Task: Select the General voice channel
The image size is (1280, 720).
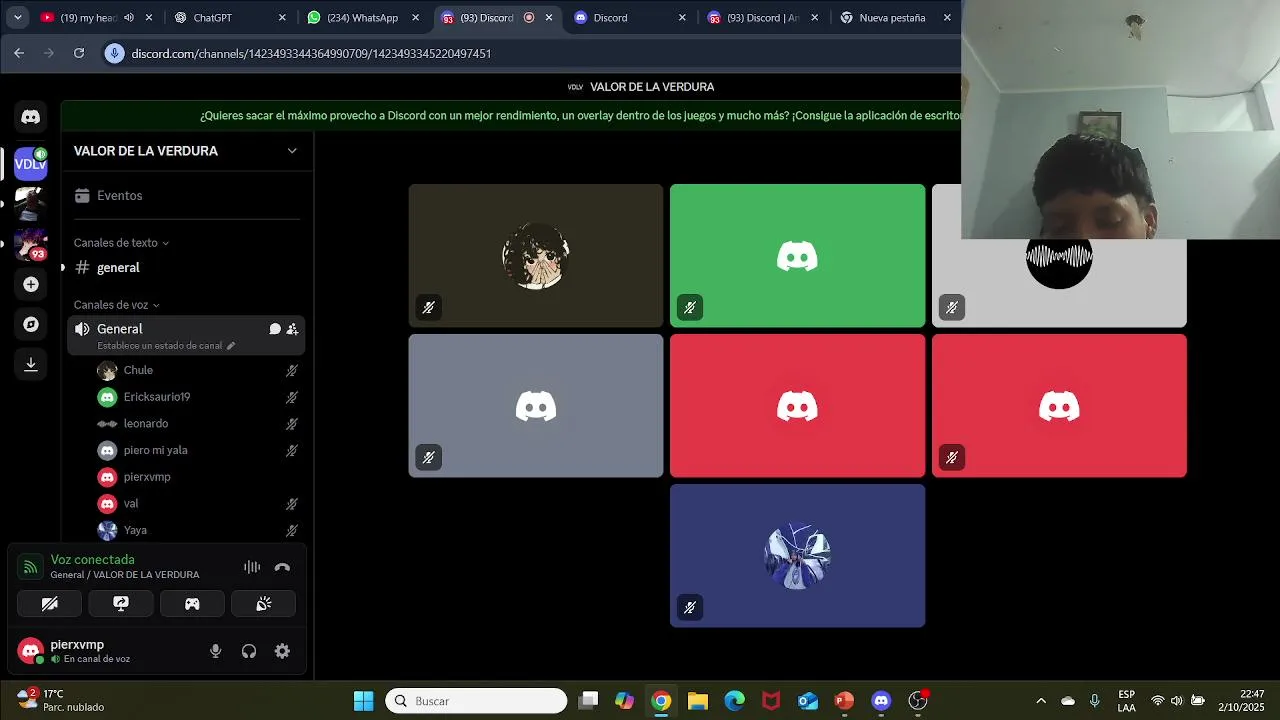Action: click(x=186, y=335)
